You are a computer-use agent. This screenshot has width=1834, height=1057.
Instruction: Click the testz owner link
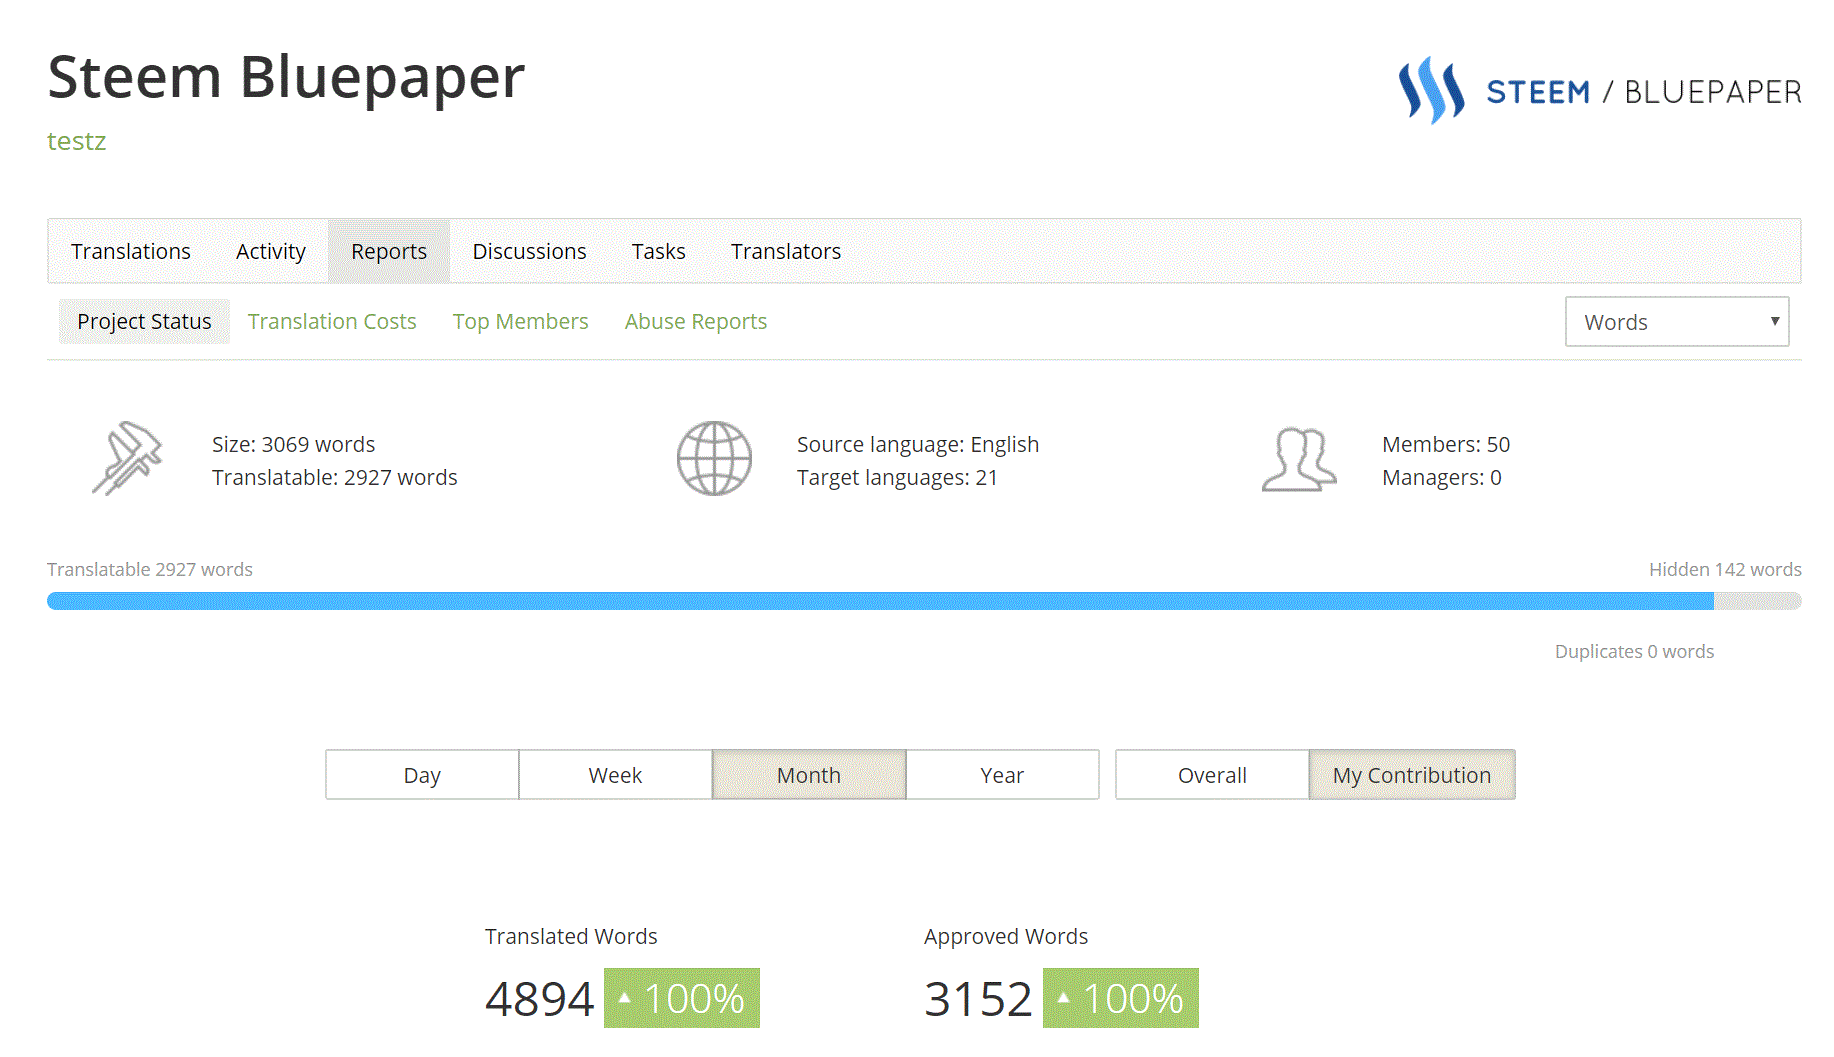(77, 141)
